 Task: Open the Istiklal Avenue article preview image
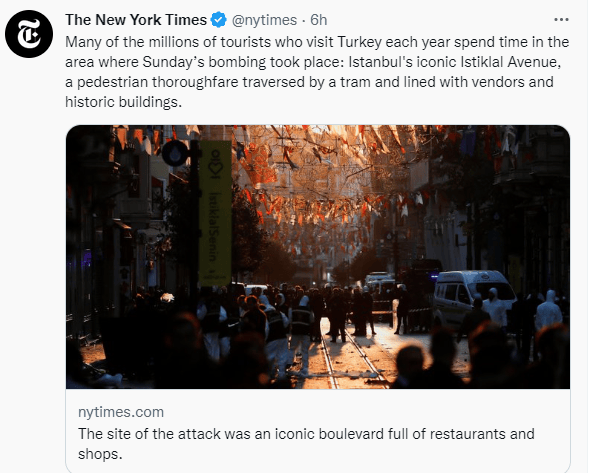pyautogui.click(x=318, y=257)
